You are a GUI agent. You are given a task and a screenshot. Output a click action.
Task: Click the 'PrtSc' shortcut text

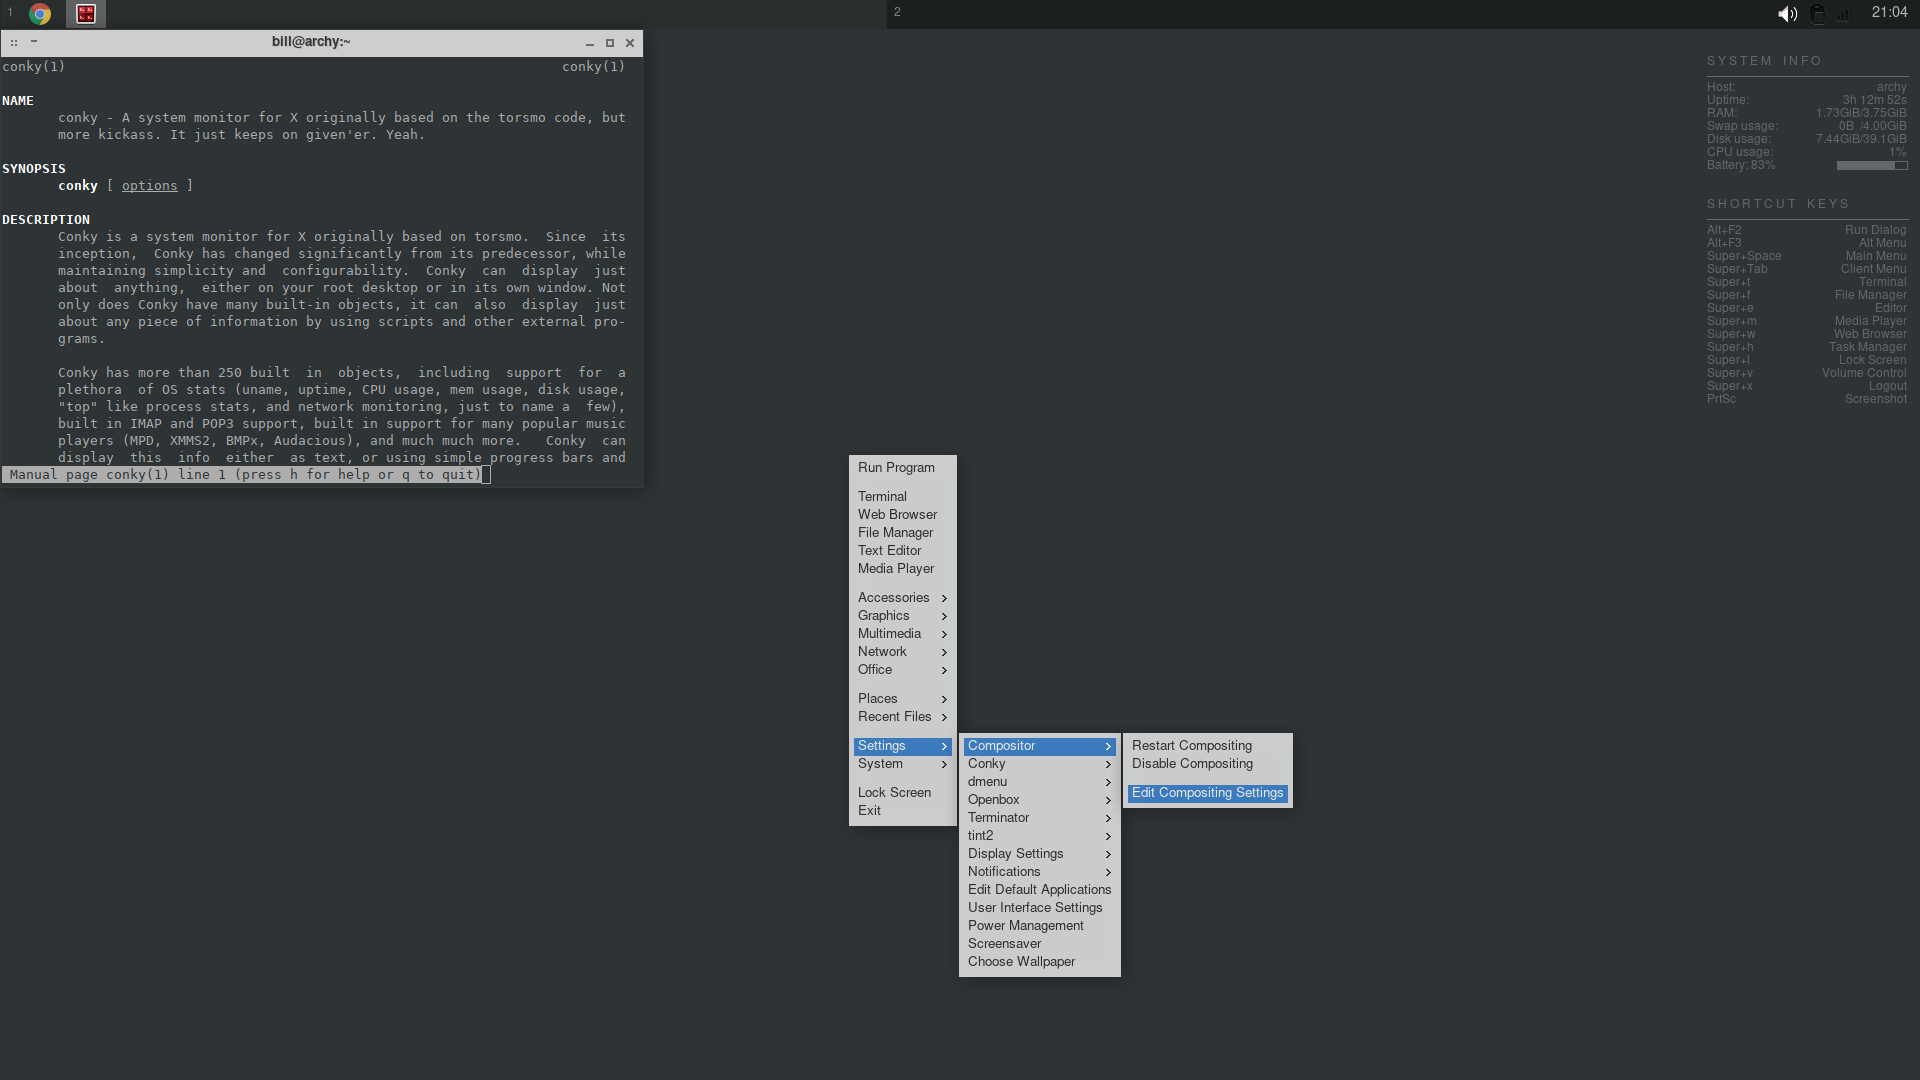pyautogui.click(x=1721, y=399)
